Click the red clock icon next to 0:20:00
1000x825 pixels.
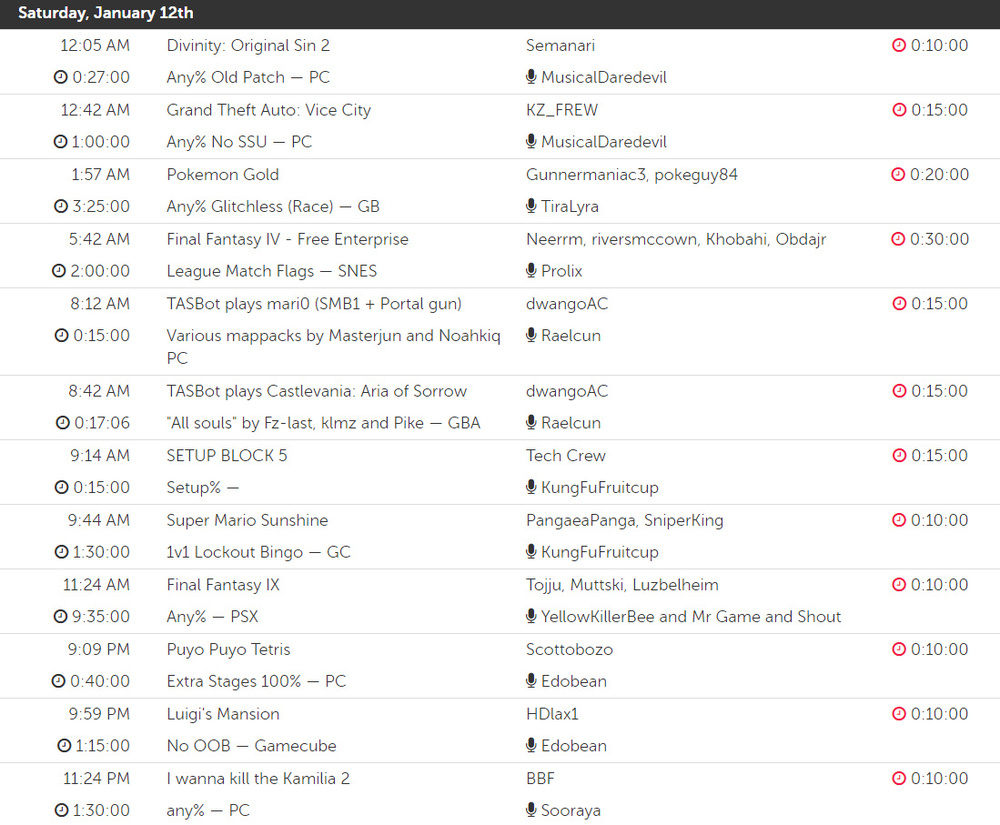tap(898, 175)
